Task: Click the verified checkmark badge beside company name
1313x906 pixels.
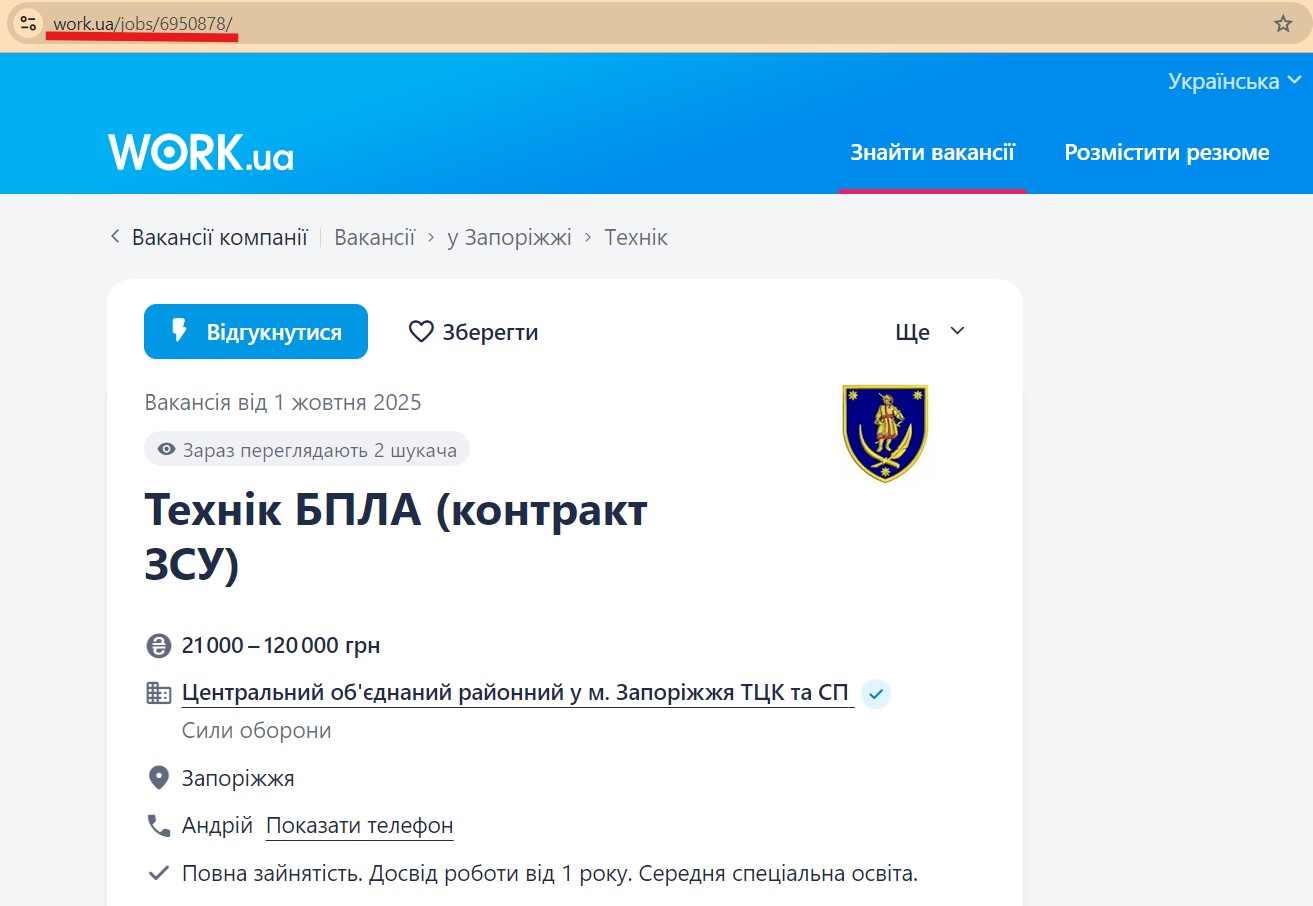Action: click(876, 693)
